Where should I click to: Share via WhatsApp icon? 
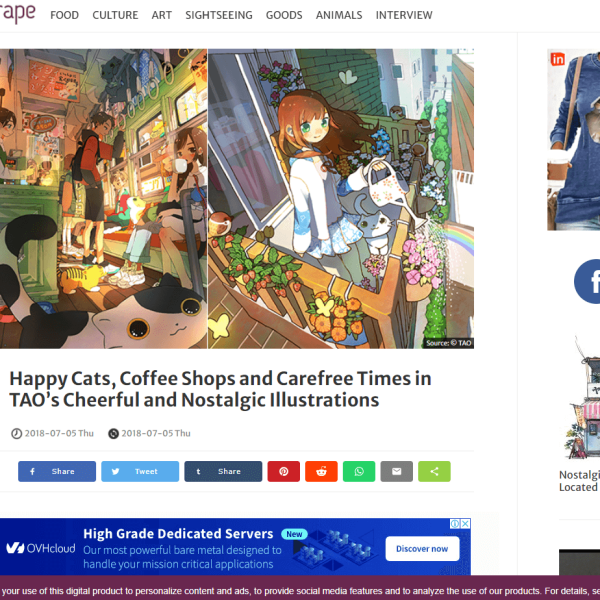pos(359,471)
